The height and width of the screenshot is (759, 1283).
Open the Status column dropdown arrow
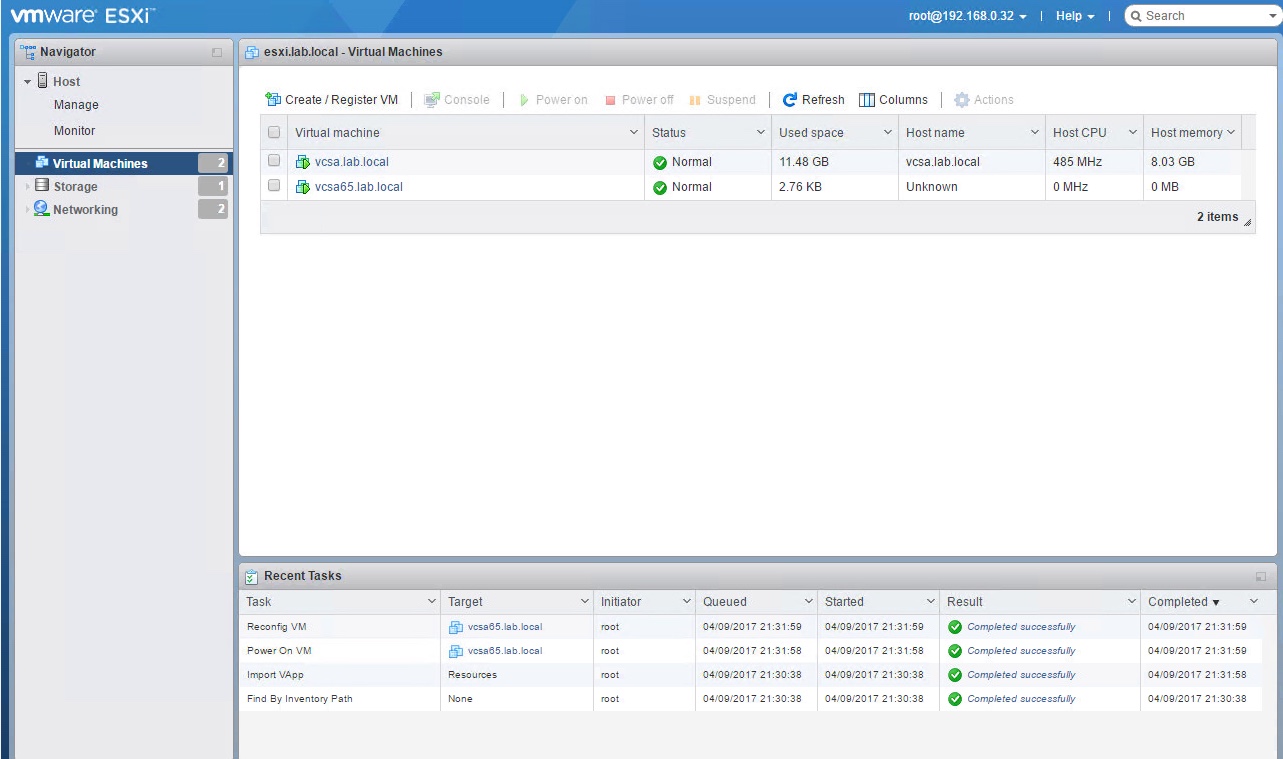[x=760, y=132]
